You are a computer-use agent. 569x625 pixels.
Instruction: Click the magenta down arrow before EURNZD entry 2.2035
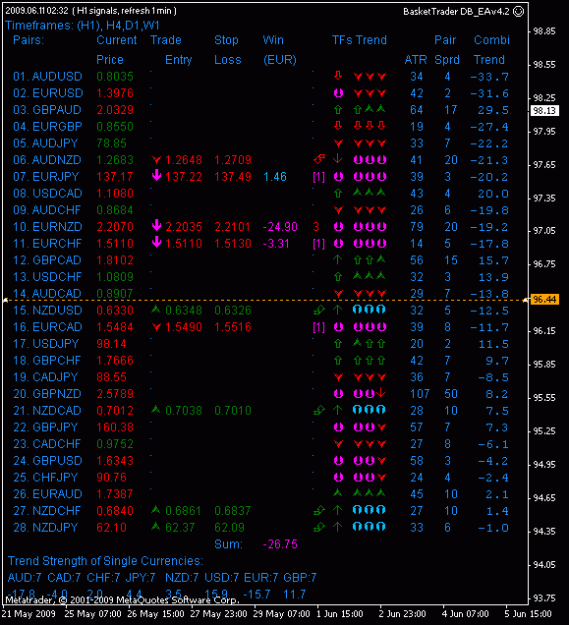click(157, 225)
